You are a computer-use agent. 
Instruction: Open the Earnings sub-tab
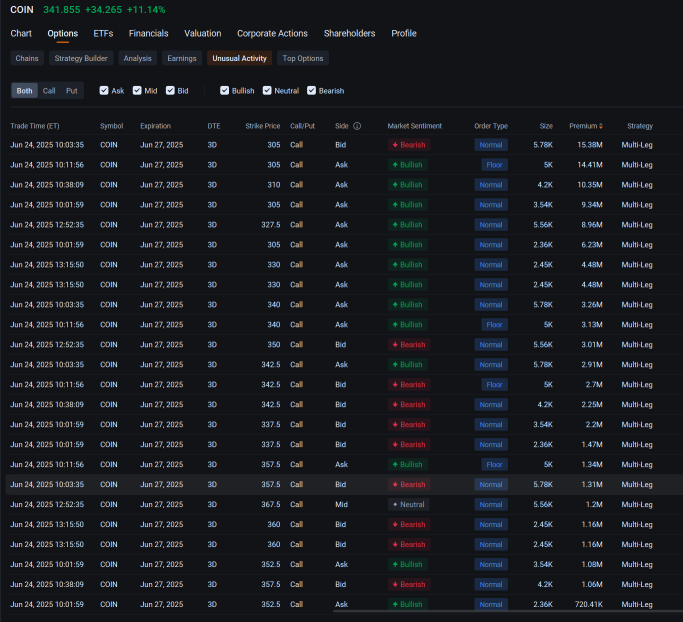[x=182, y=58]
